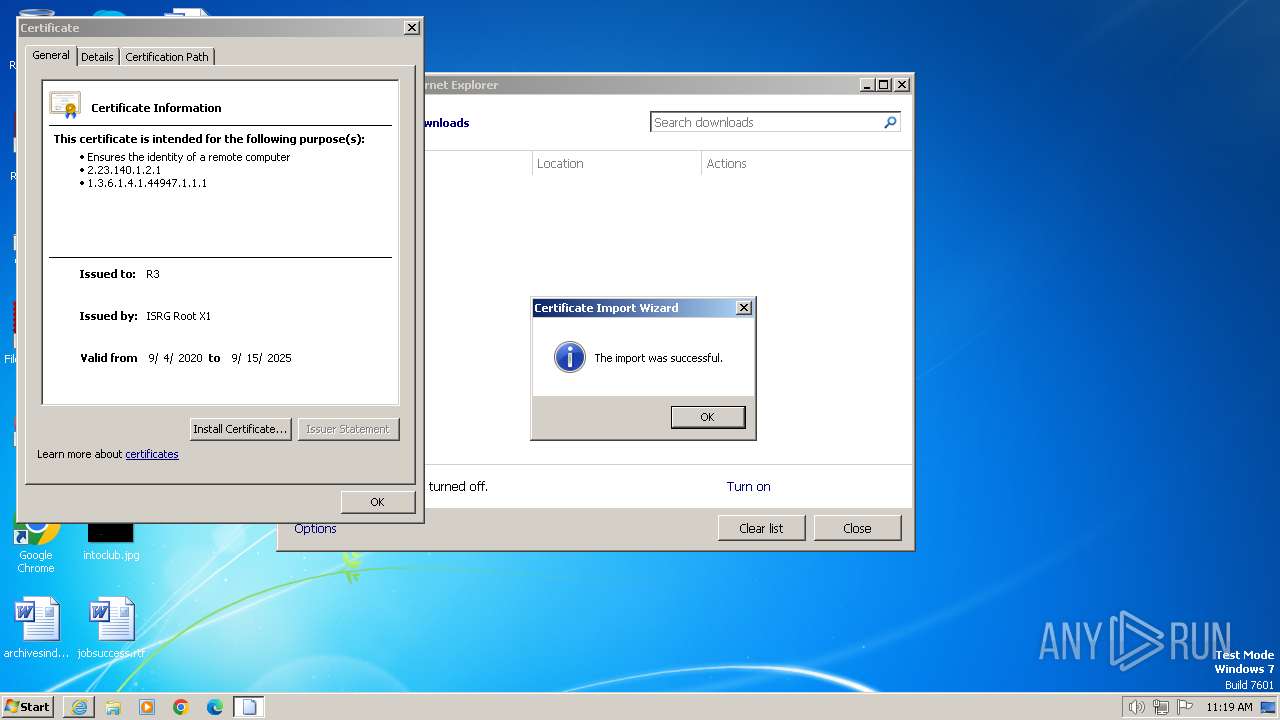Confirm the import success with OK

tap(708, 417)
